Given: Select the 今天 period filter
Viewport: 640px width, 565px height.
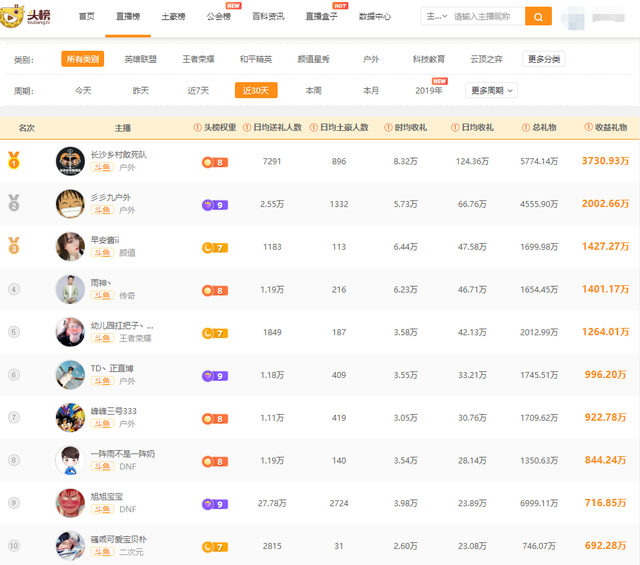Looking at the screenshot, I should pos(83,91).
